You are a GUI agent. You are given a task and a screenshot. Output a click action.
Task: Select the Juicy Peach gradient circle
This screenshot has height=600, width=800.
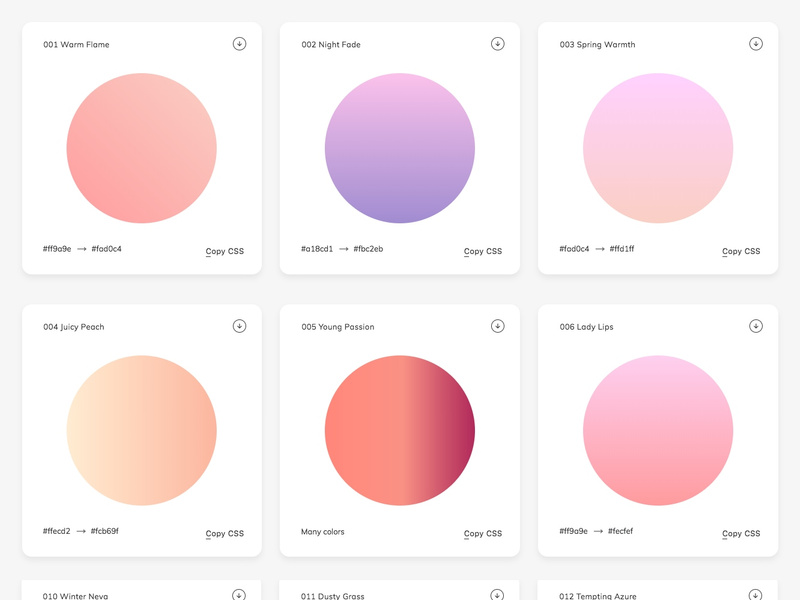(142, 430)
